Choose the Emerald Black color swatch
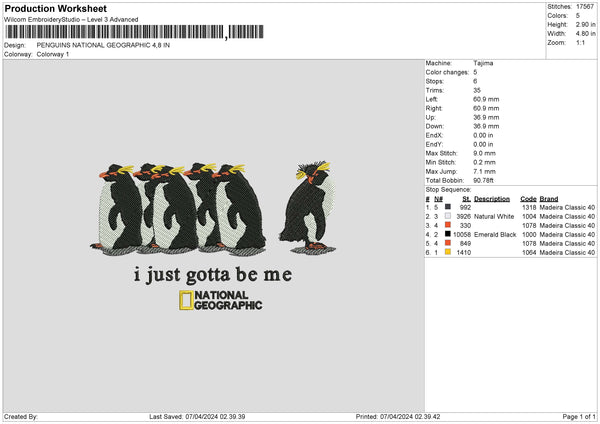This screenshot has height=424, width=600. pos(448,234)
